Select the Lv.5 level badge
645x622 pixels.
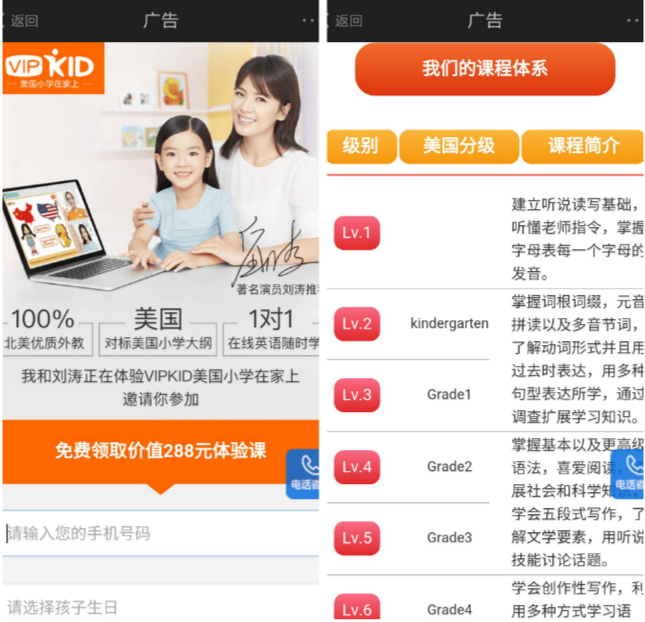[x=357, y=538]
